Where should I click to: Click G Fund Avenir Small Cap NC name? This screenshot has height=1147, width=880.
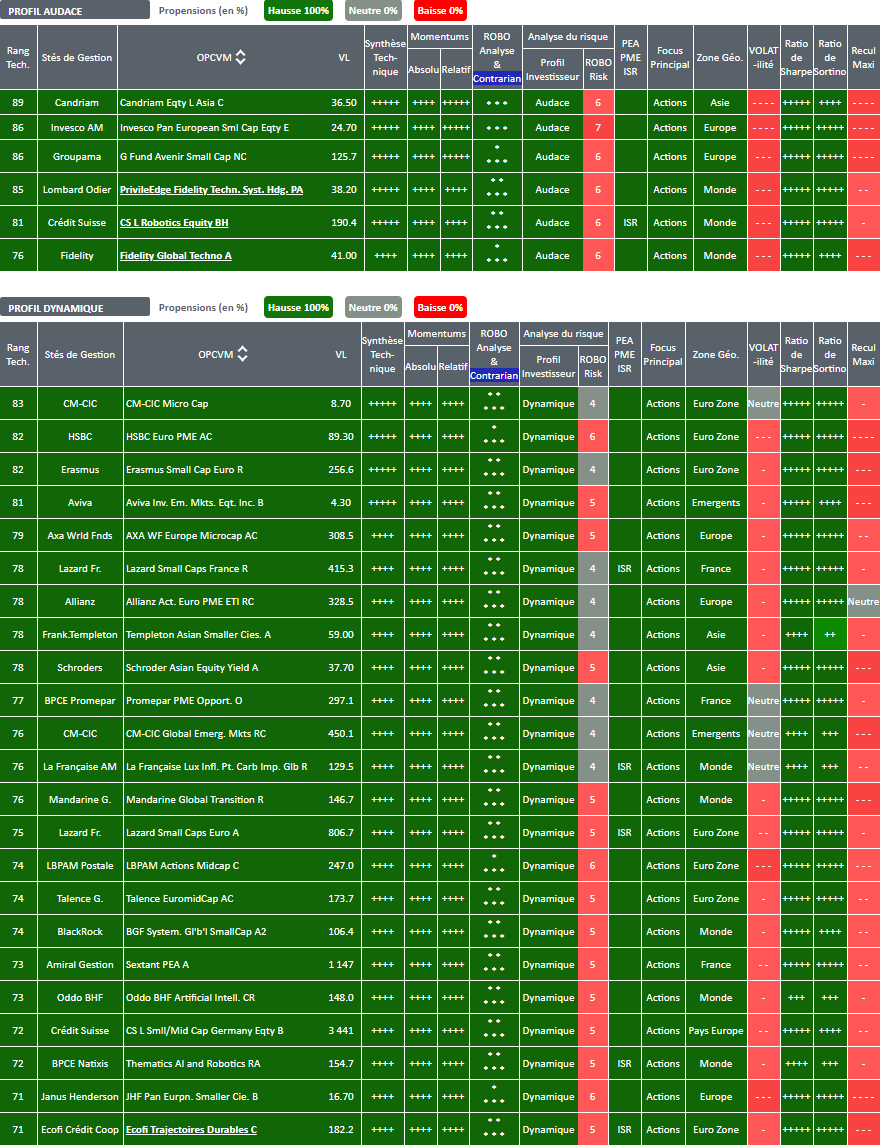tap(184, 157)
